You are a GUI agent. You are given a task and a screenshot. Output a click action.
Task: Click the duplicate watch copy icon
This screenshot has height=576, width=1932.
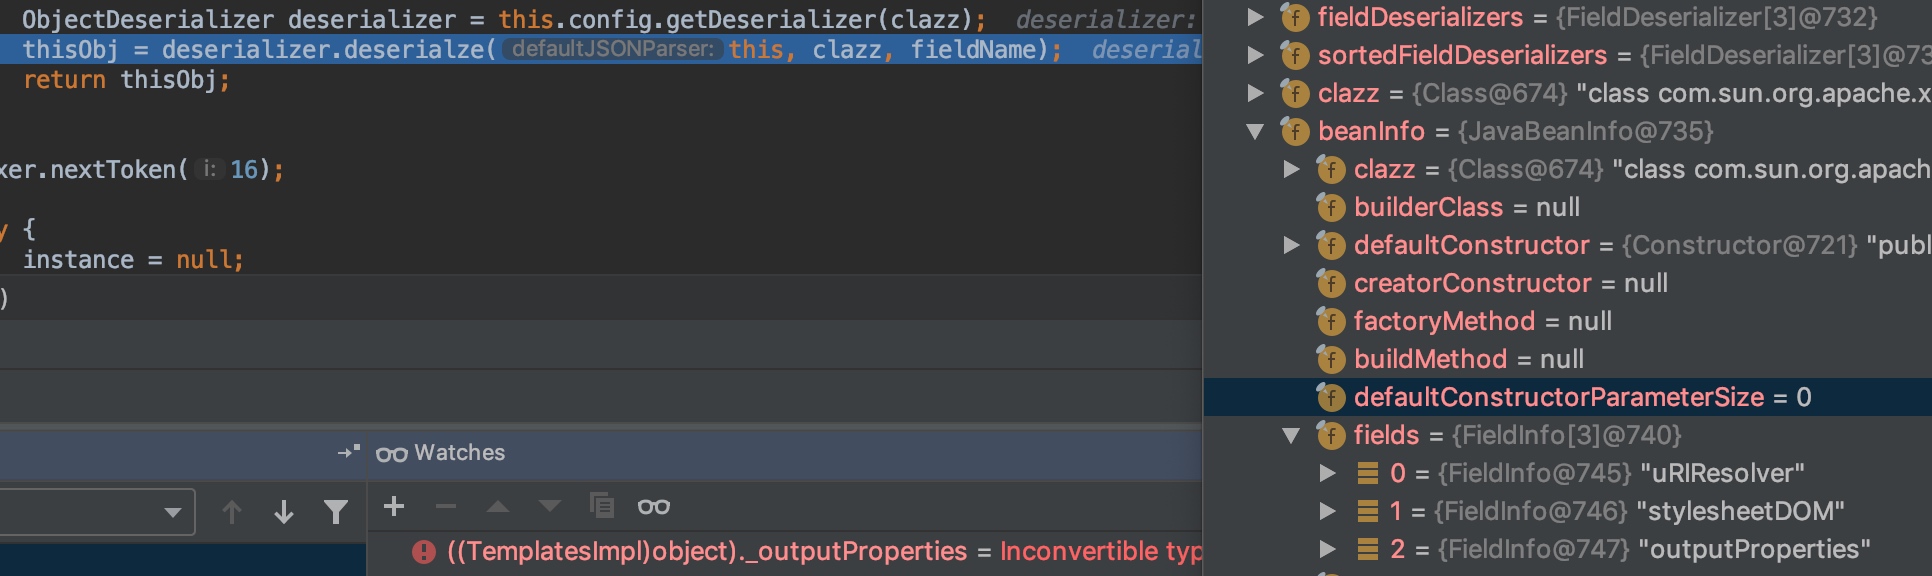602,506
